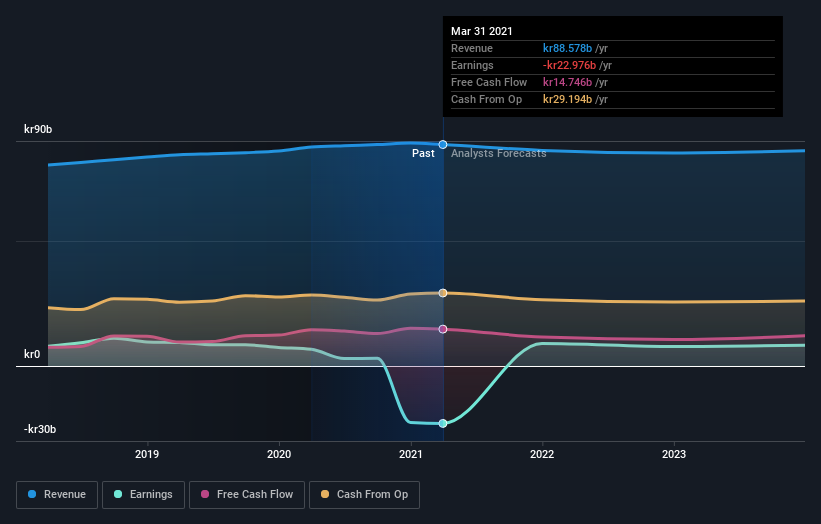Image resolution: width=821 pixels, height=524 pixels.
Task: Click the -kr22.976b earnings value
Action: click(569, 65)
